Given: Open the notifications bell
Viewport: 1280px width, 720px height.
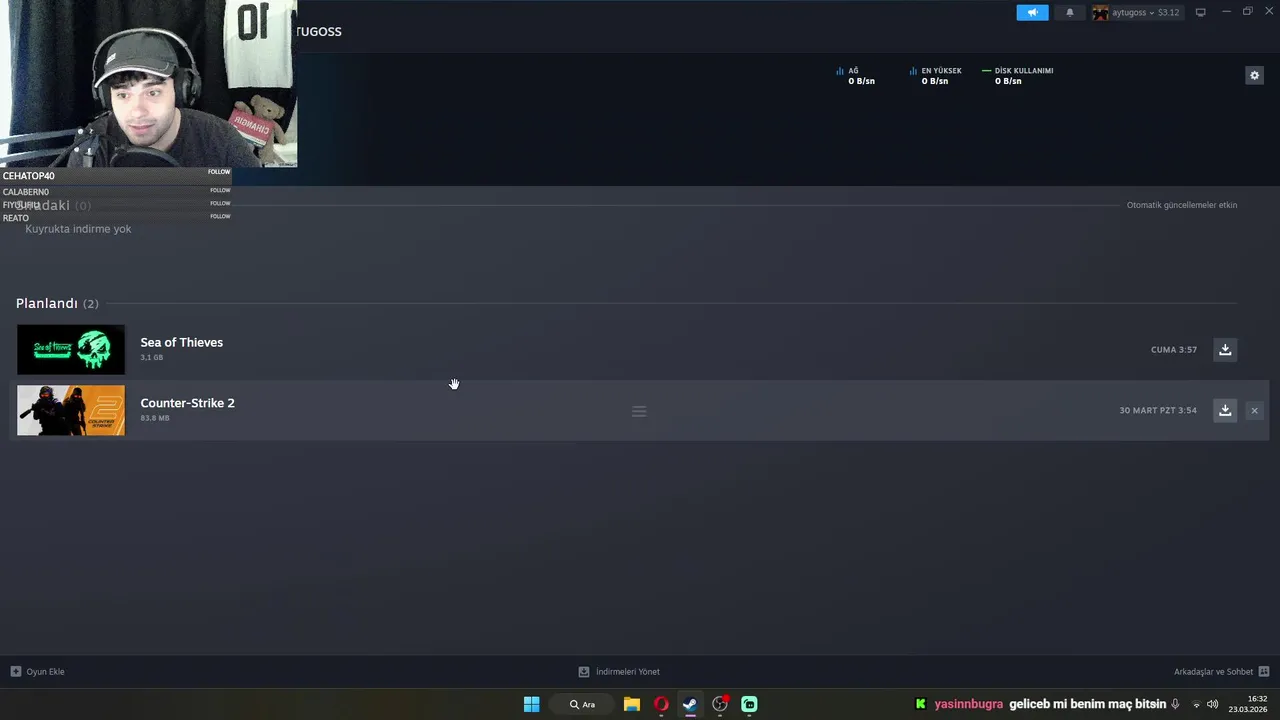Looking at the screenshot, I should 1069,12.
